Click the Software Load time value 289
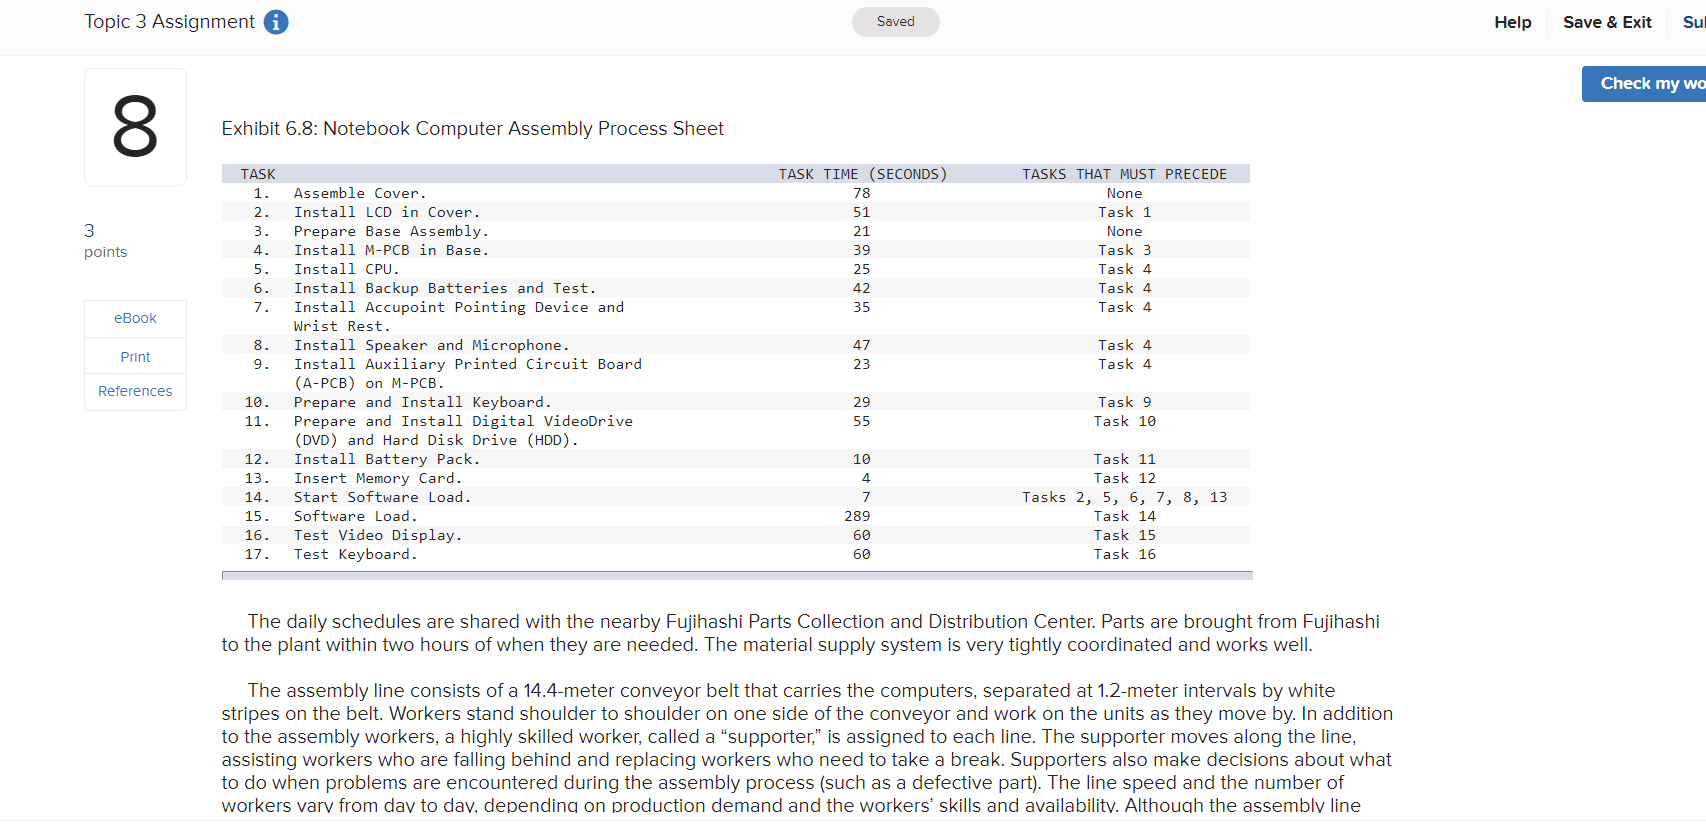 coord(857,516)
